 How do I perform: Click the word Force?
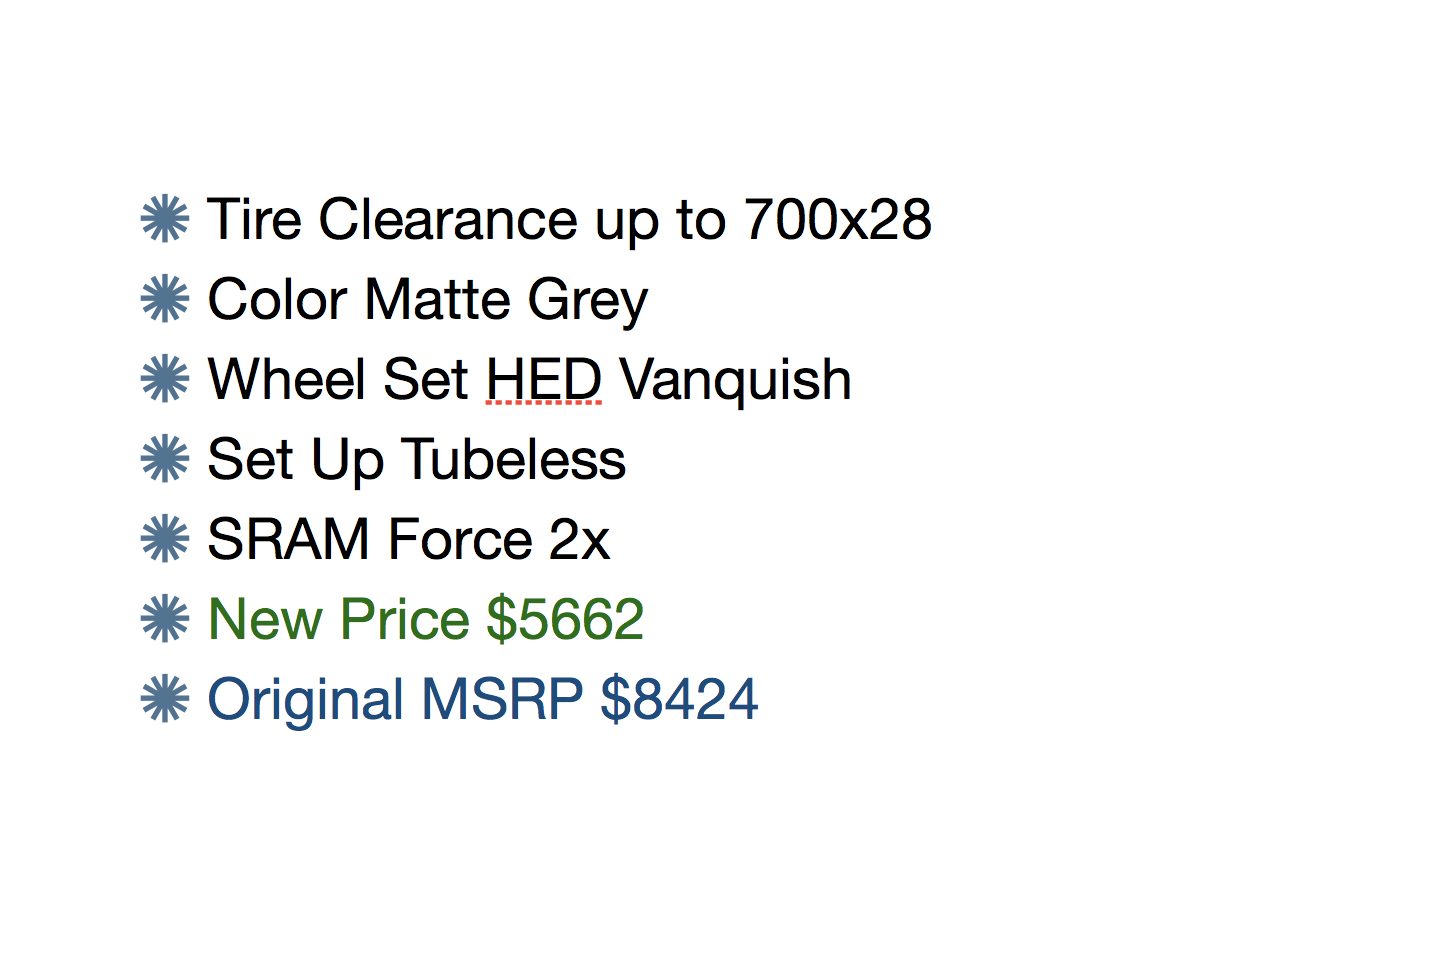tap(459, 540)
